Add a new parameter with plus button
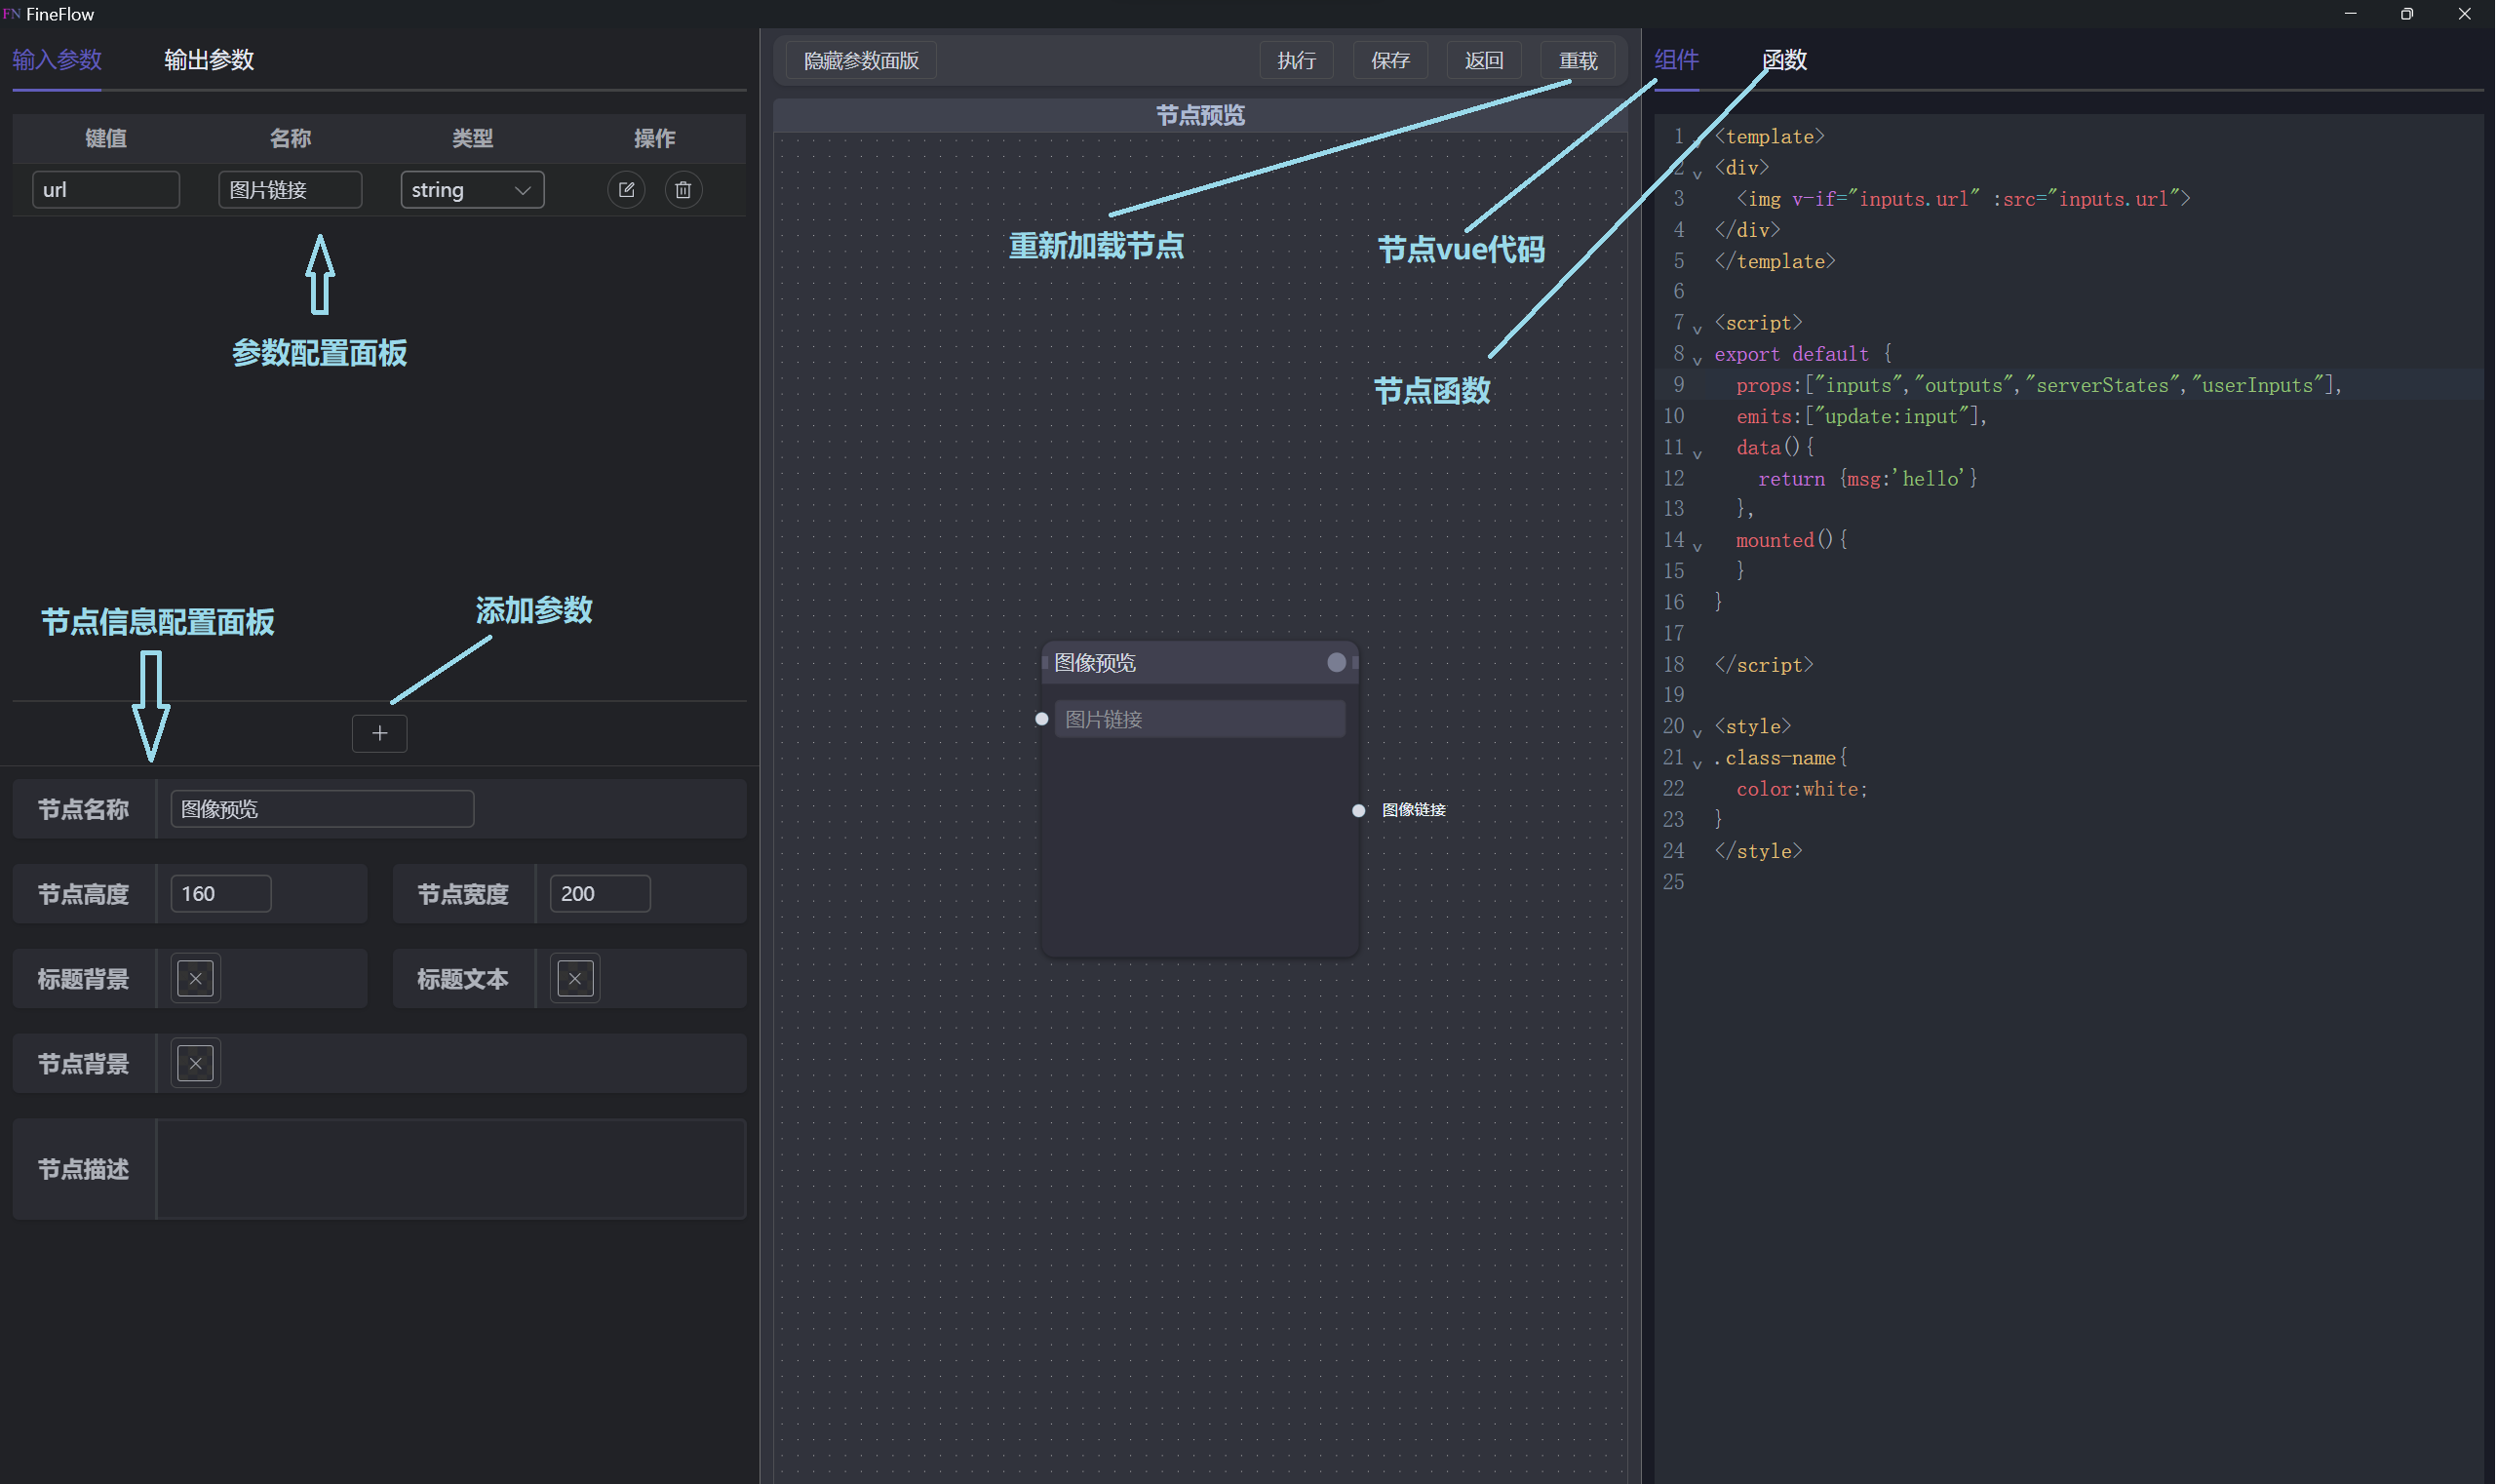 pos(380,734)
